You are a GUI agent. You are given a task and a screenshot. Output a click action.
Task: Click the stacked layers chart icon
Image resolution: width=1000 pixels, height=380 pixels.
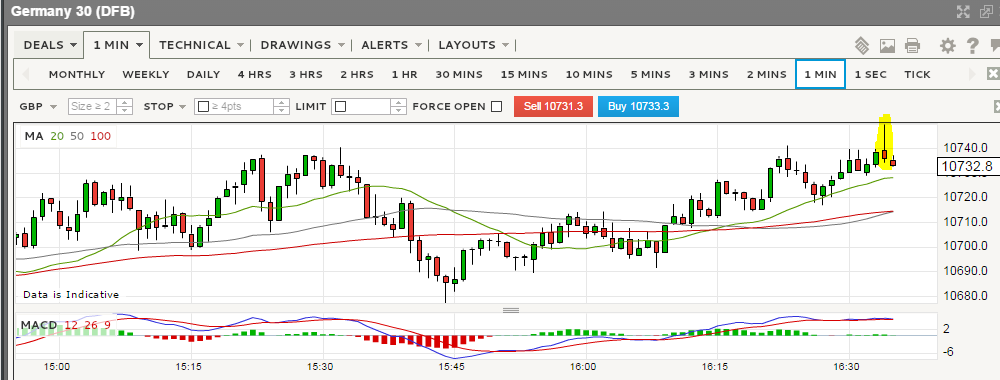coord(862,45)
